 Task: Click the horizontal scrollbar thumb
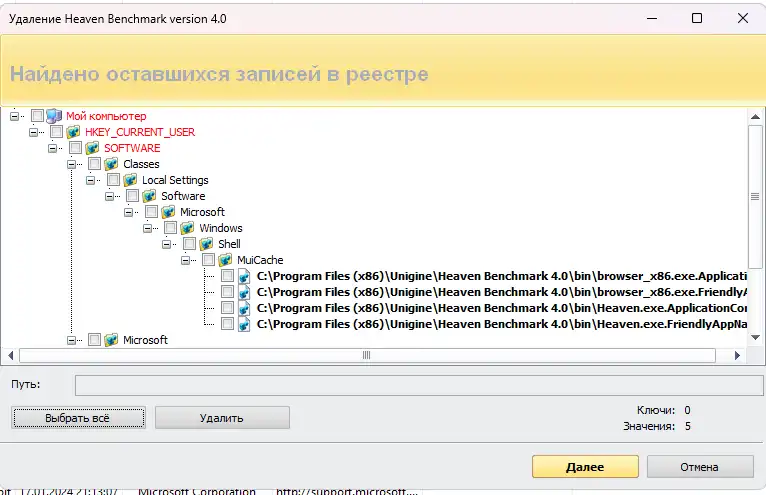point(367,355)
